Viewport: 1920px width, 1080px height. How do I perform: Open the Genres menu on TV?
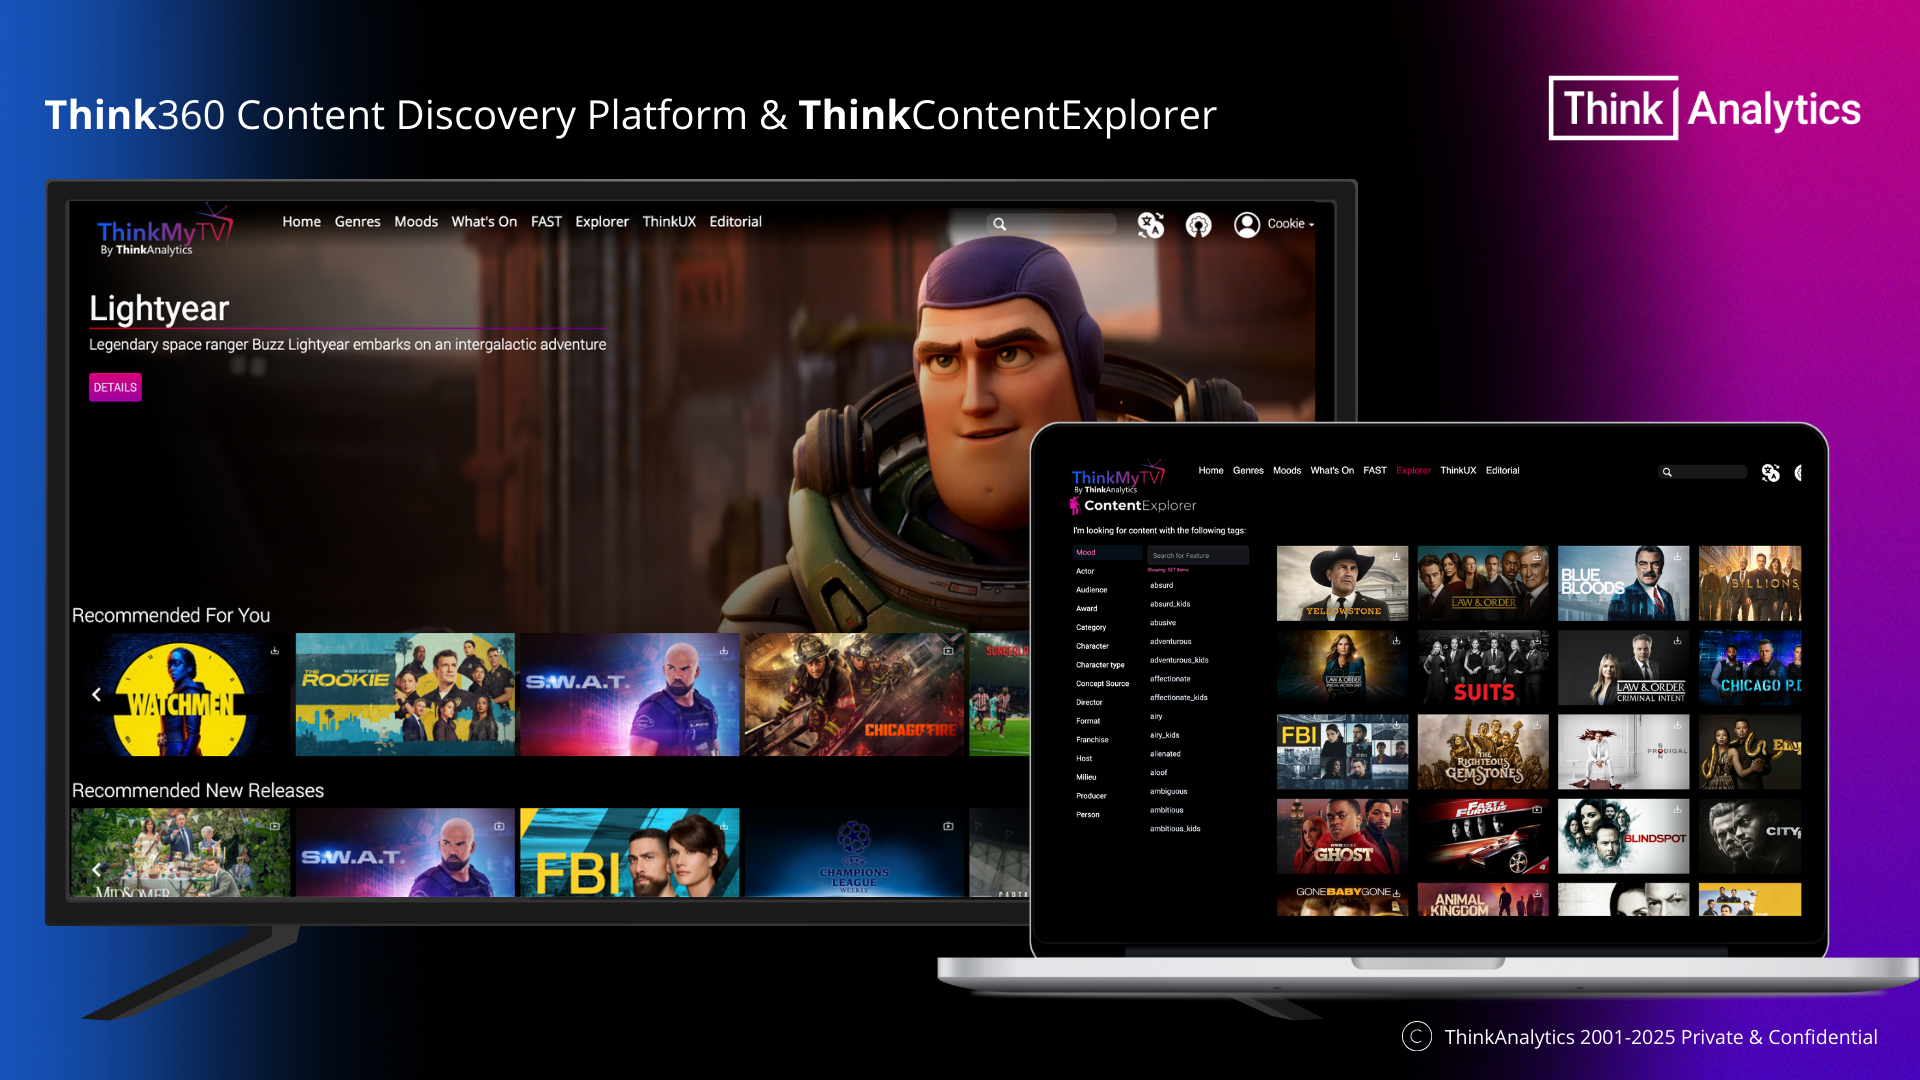coord(357,222)
